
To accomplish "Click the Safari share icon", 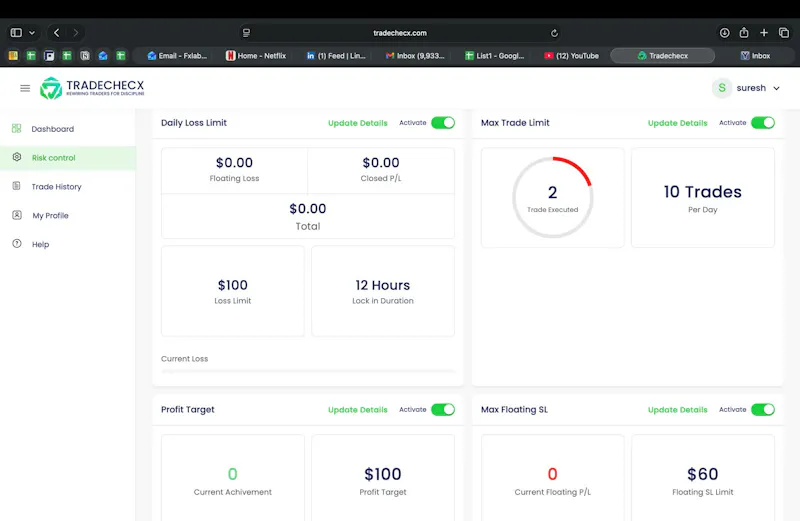I will [x=744, y=33].
